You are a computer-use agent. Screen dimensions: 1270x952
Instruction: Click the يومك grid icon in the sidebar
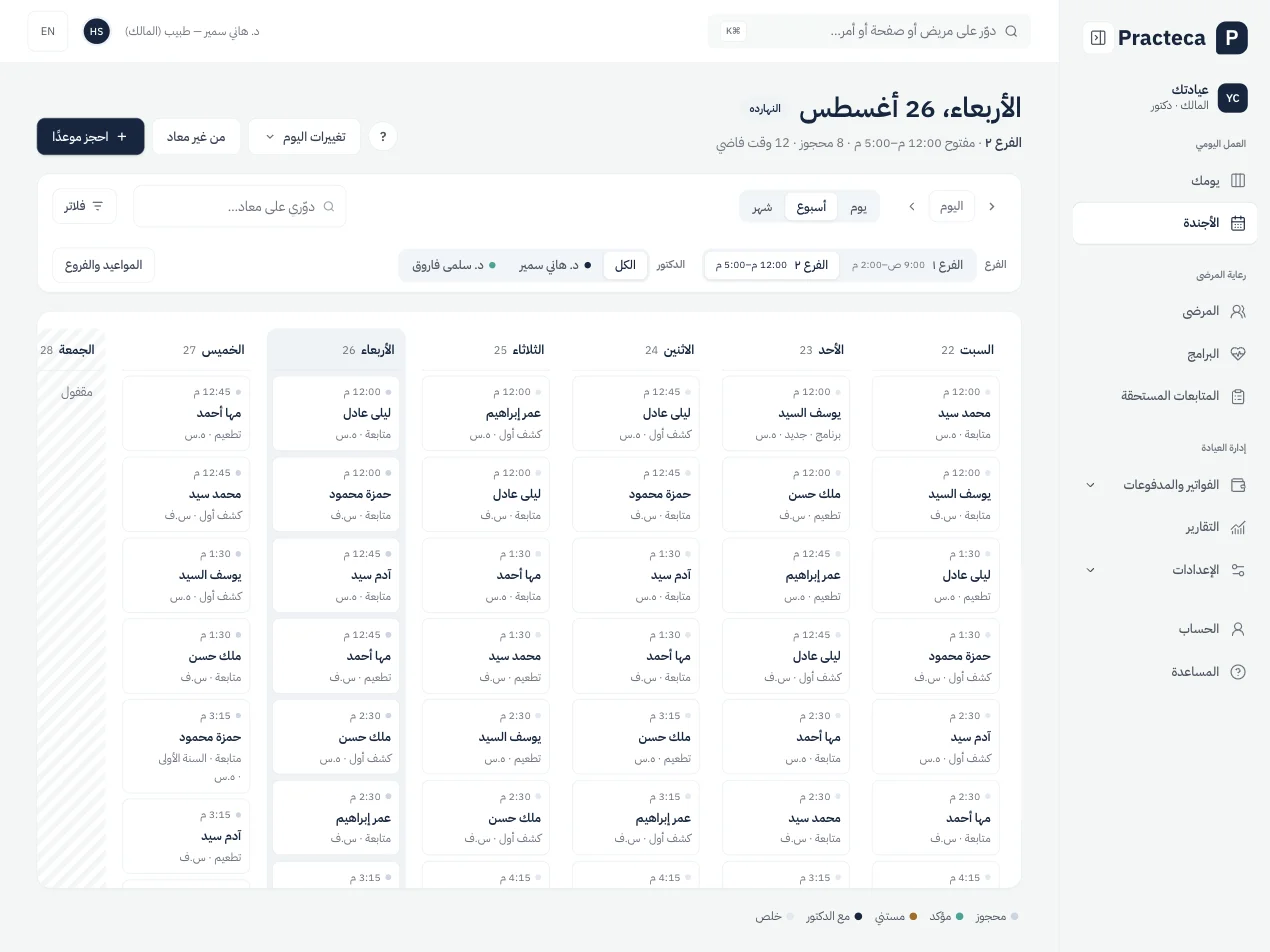(1238, 181)
